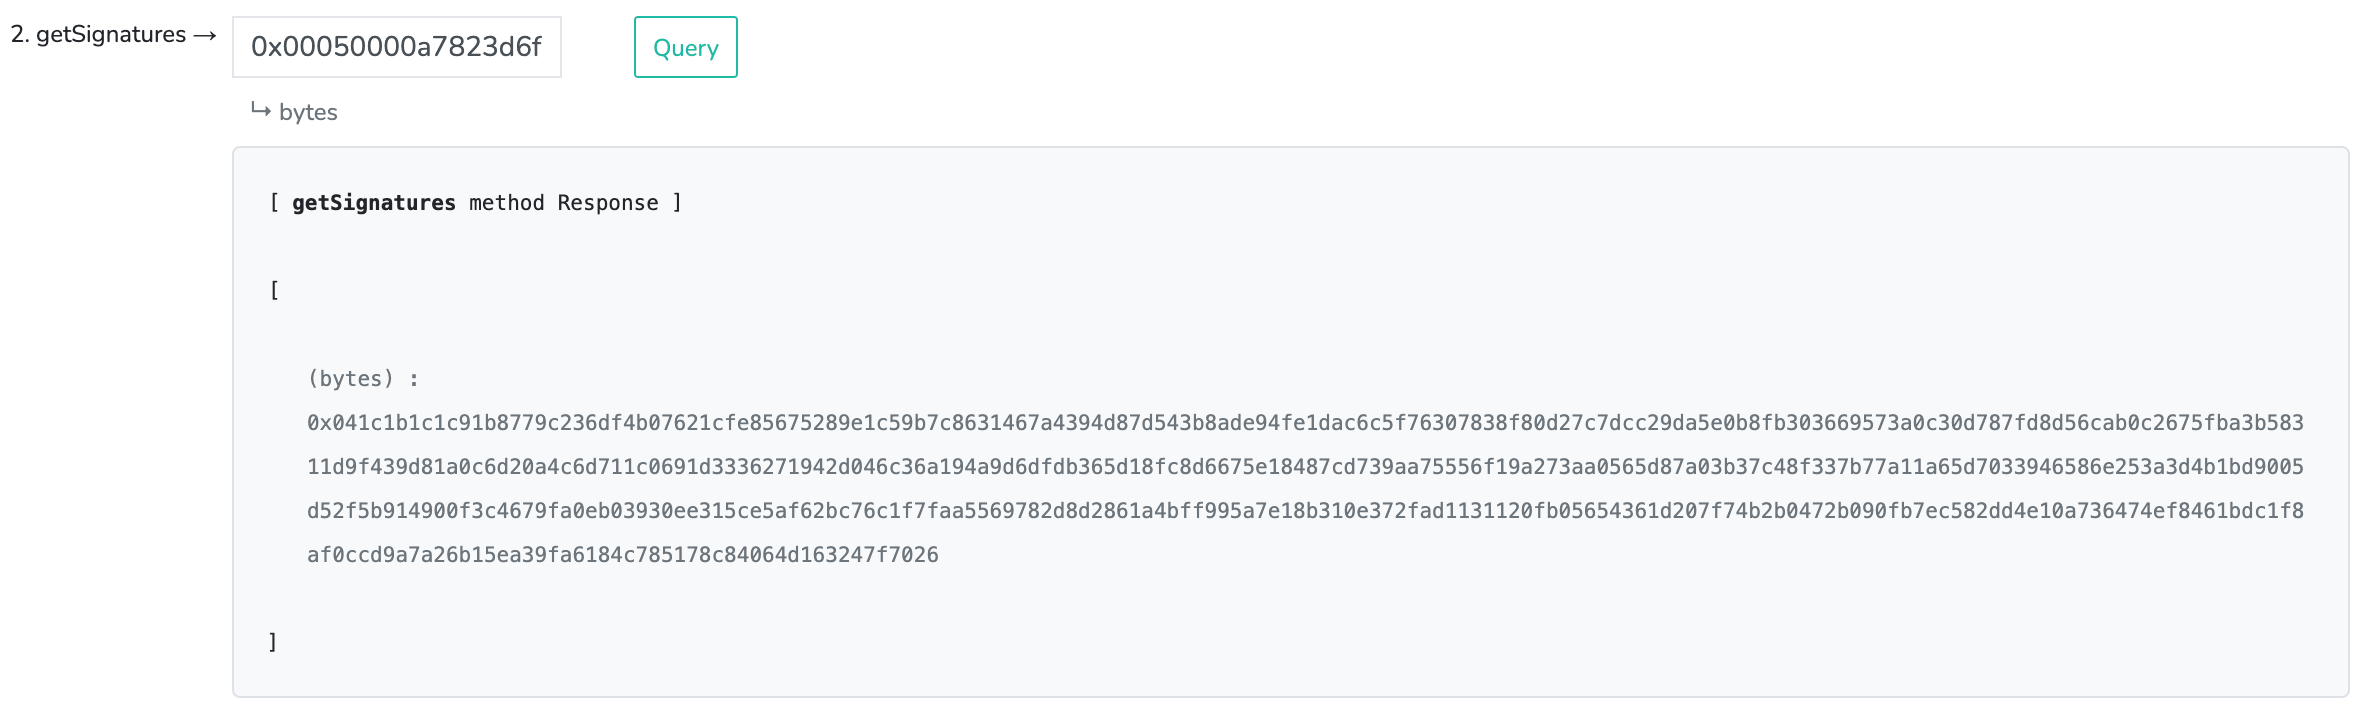Viewport: 2360px width, 708px height.
Task: Click hex line starting with d52f5b914900
Action: [x=1305, y=511]
